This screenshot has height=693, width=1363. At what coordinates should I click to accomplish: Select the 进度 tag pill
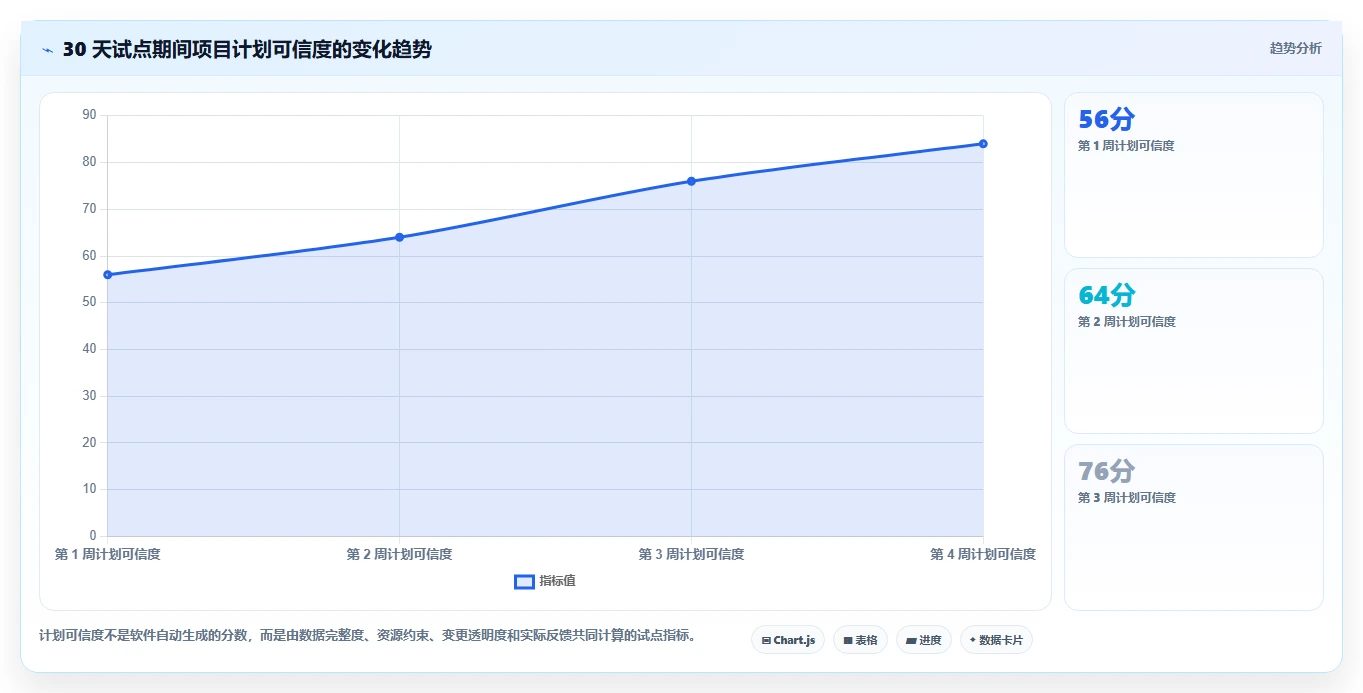[x=924, y=640]
